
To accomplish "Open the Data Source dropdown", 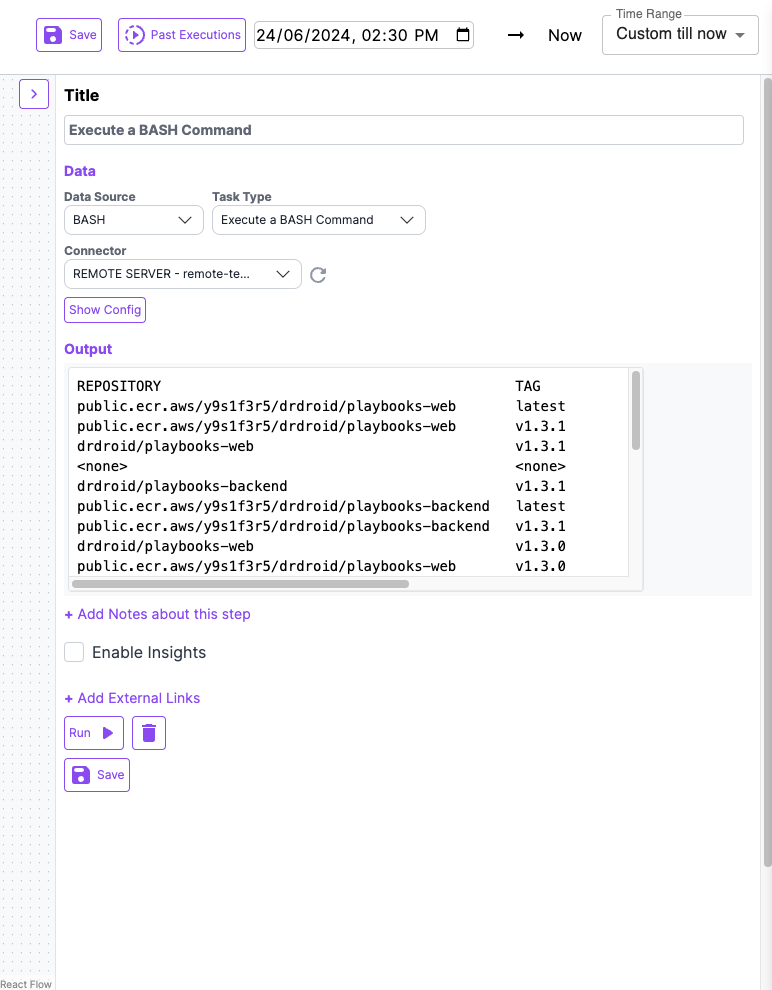I will pos(134,220).
